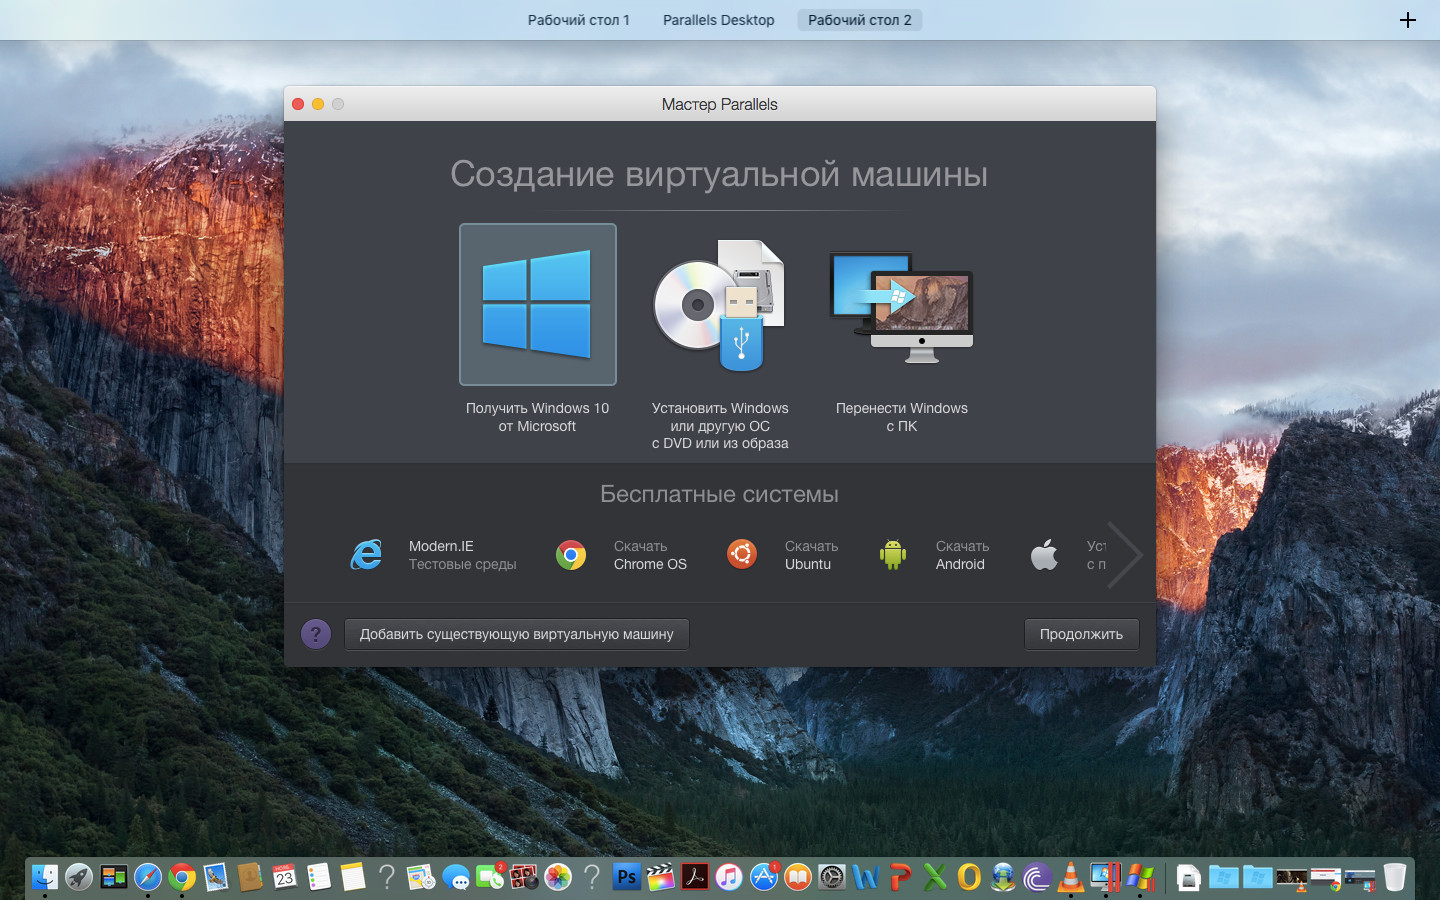The height and width of the screenshot is (900, 1440).
Task: Select Рабочий стол 2 space
Action: pos(859,20)
